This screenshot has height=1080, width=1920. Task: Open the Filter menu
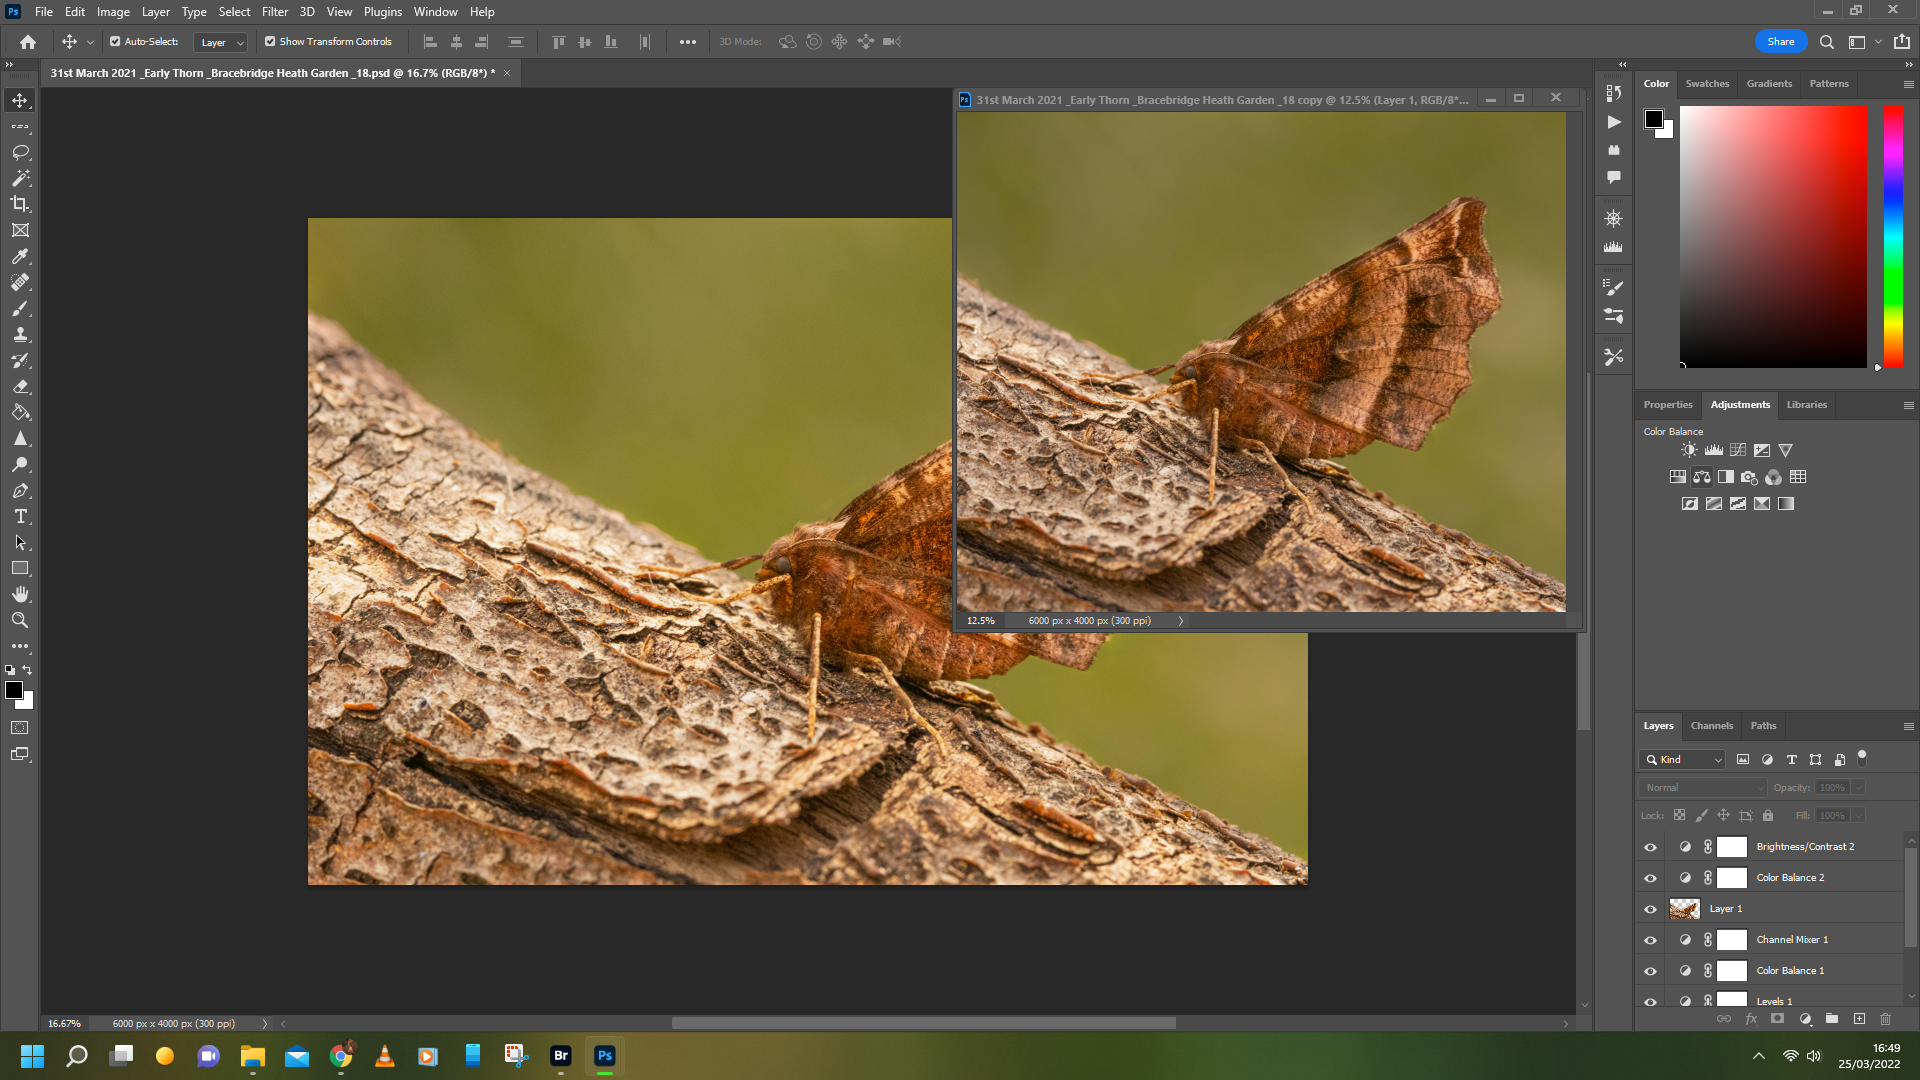click(x=275, y=12)
